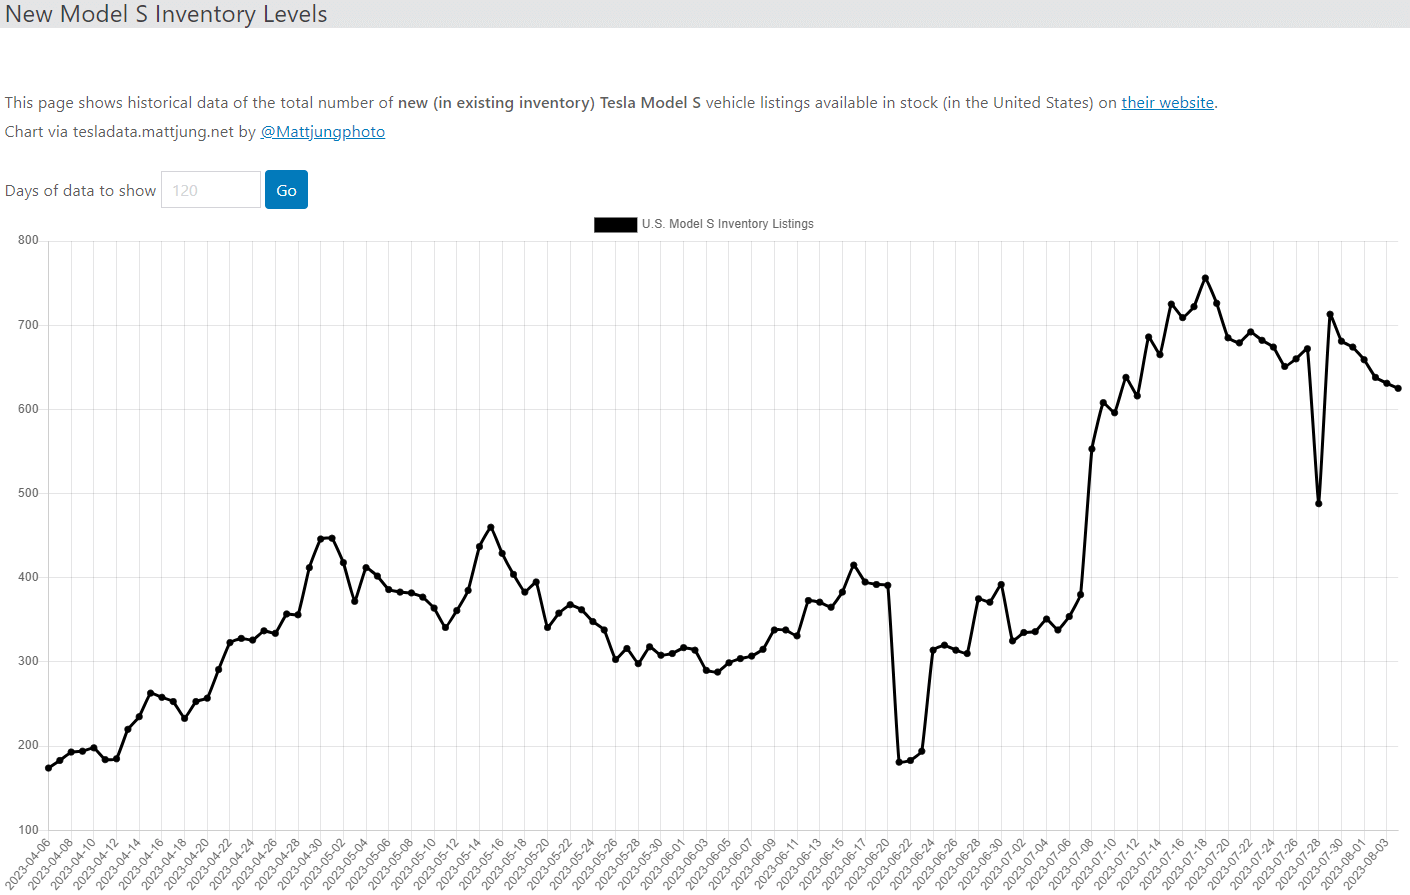
Task: Click the 'New Model S Inventory Levels' heading
Action: 166,14
